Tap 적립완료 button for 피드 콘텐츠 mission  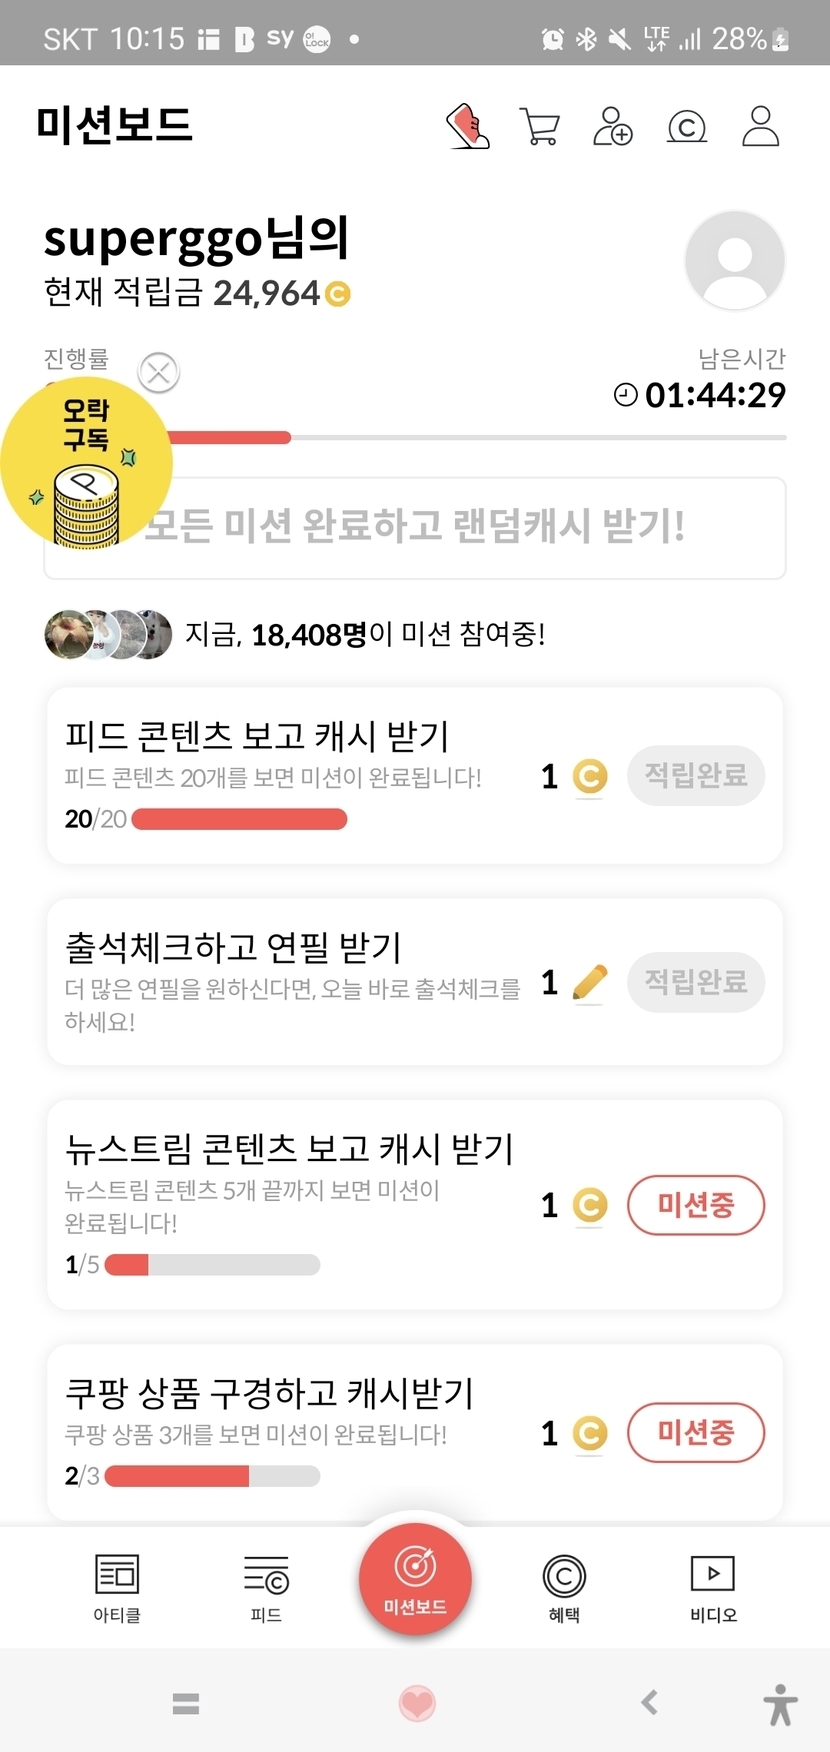(x=696, y=775)
